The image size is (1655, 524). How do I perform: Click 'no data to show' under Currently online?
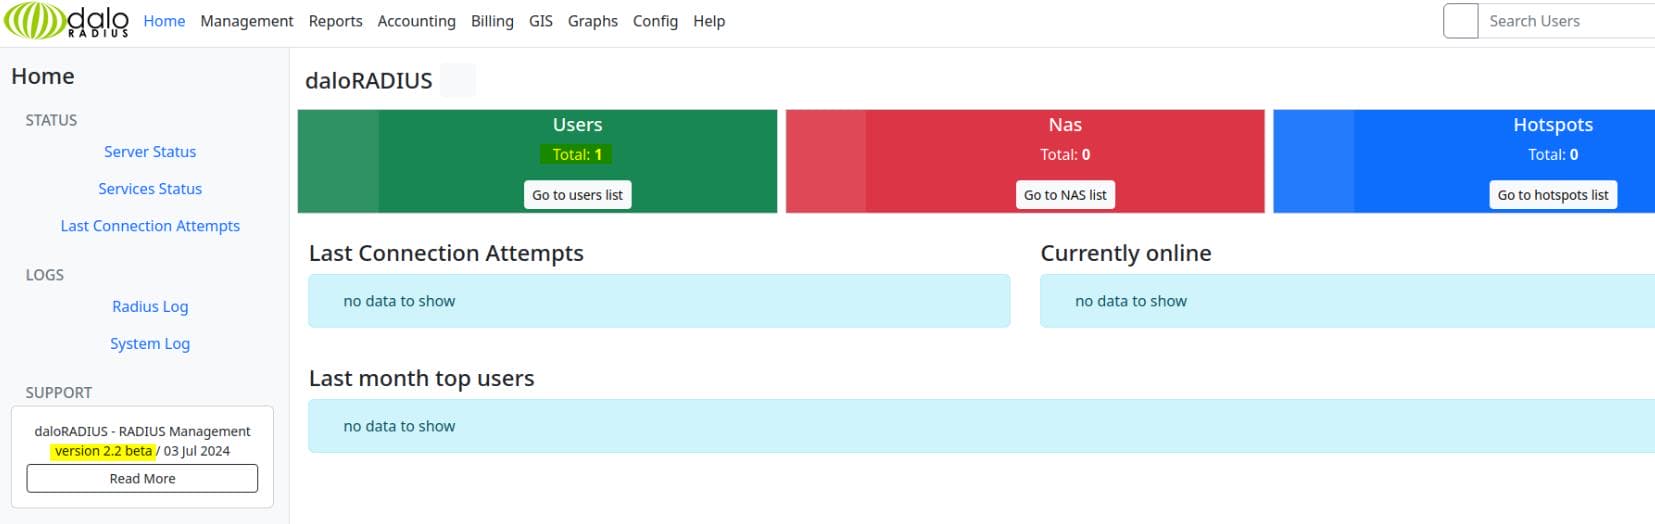[1131, 301]
